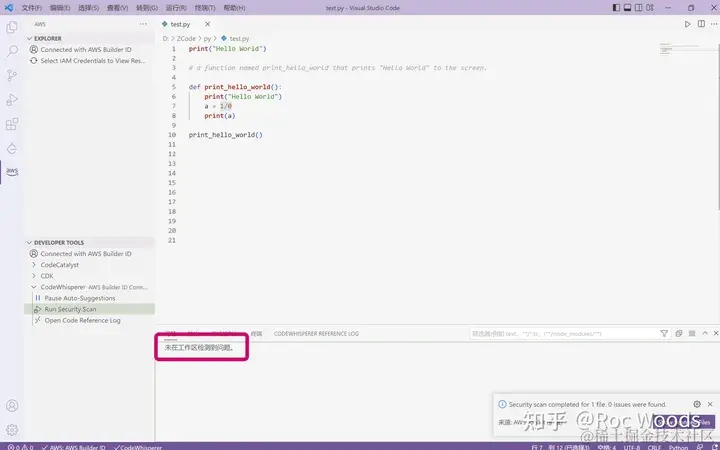This screenshot has height=450, width=720.
Task: Select the AWS toolkit icon in activity bar
Action: point(12,172)
